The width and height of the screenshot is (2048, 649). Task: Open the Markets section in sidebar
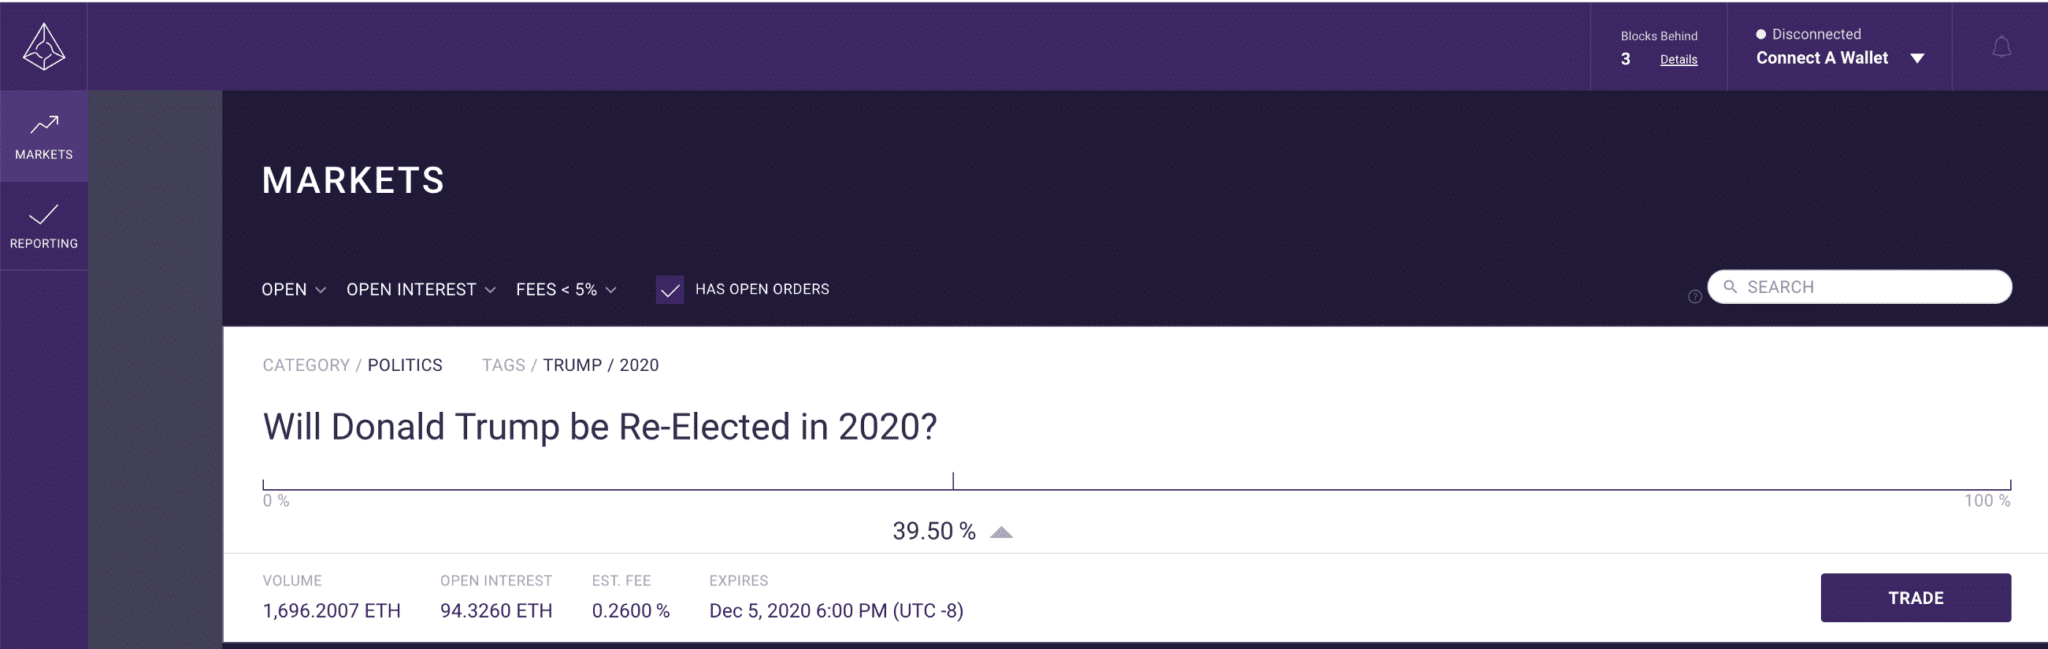click(44, 136)
